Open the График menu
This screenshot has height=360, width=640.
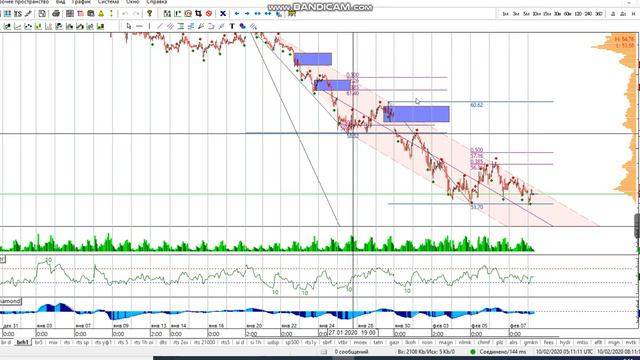point(81,2)
